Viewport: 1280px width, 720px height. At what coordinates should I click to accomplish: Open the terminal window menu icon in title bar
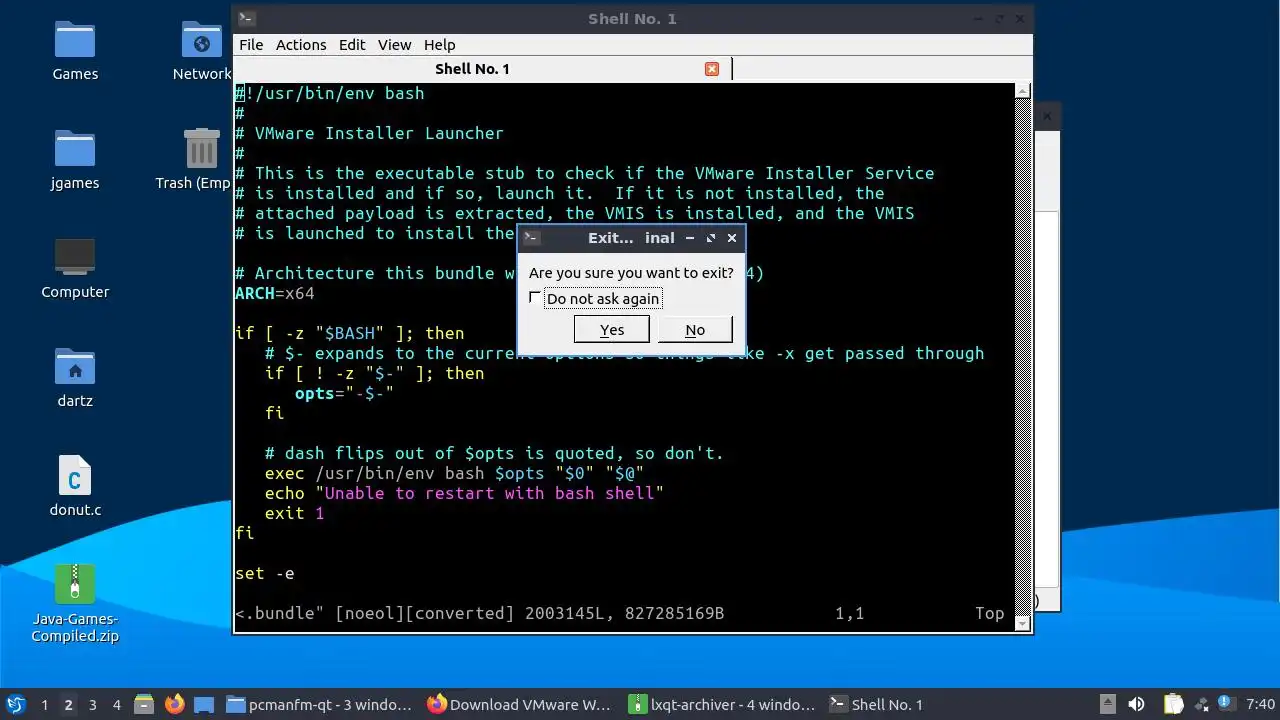pos(247,19)
